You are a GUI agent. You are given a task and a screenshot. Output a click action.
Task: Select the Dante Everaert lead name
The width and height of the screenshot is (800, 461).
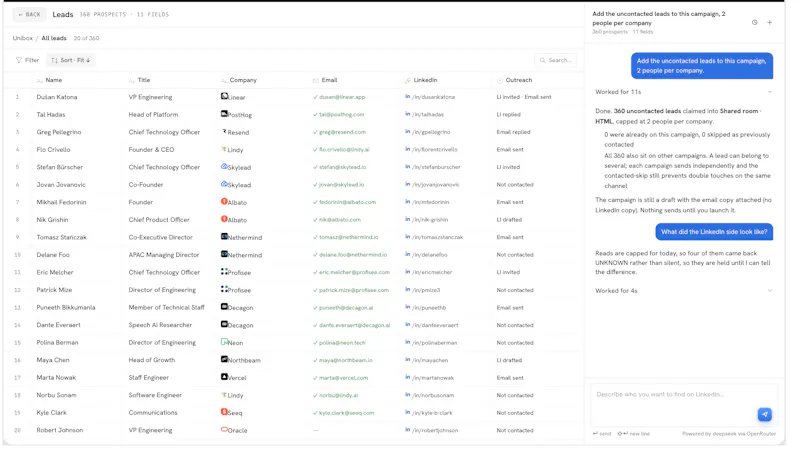point(58,325)
